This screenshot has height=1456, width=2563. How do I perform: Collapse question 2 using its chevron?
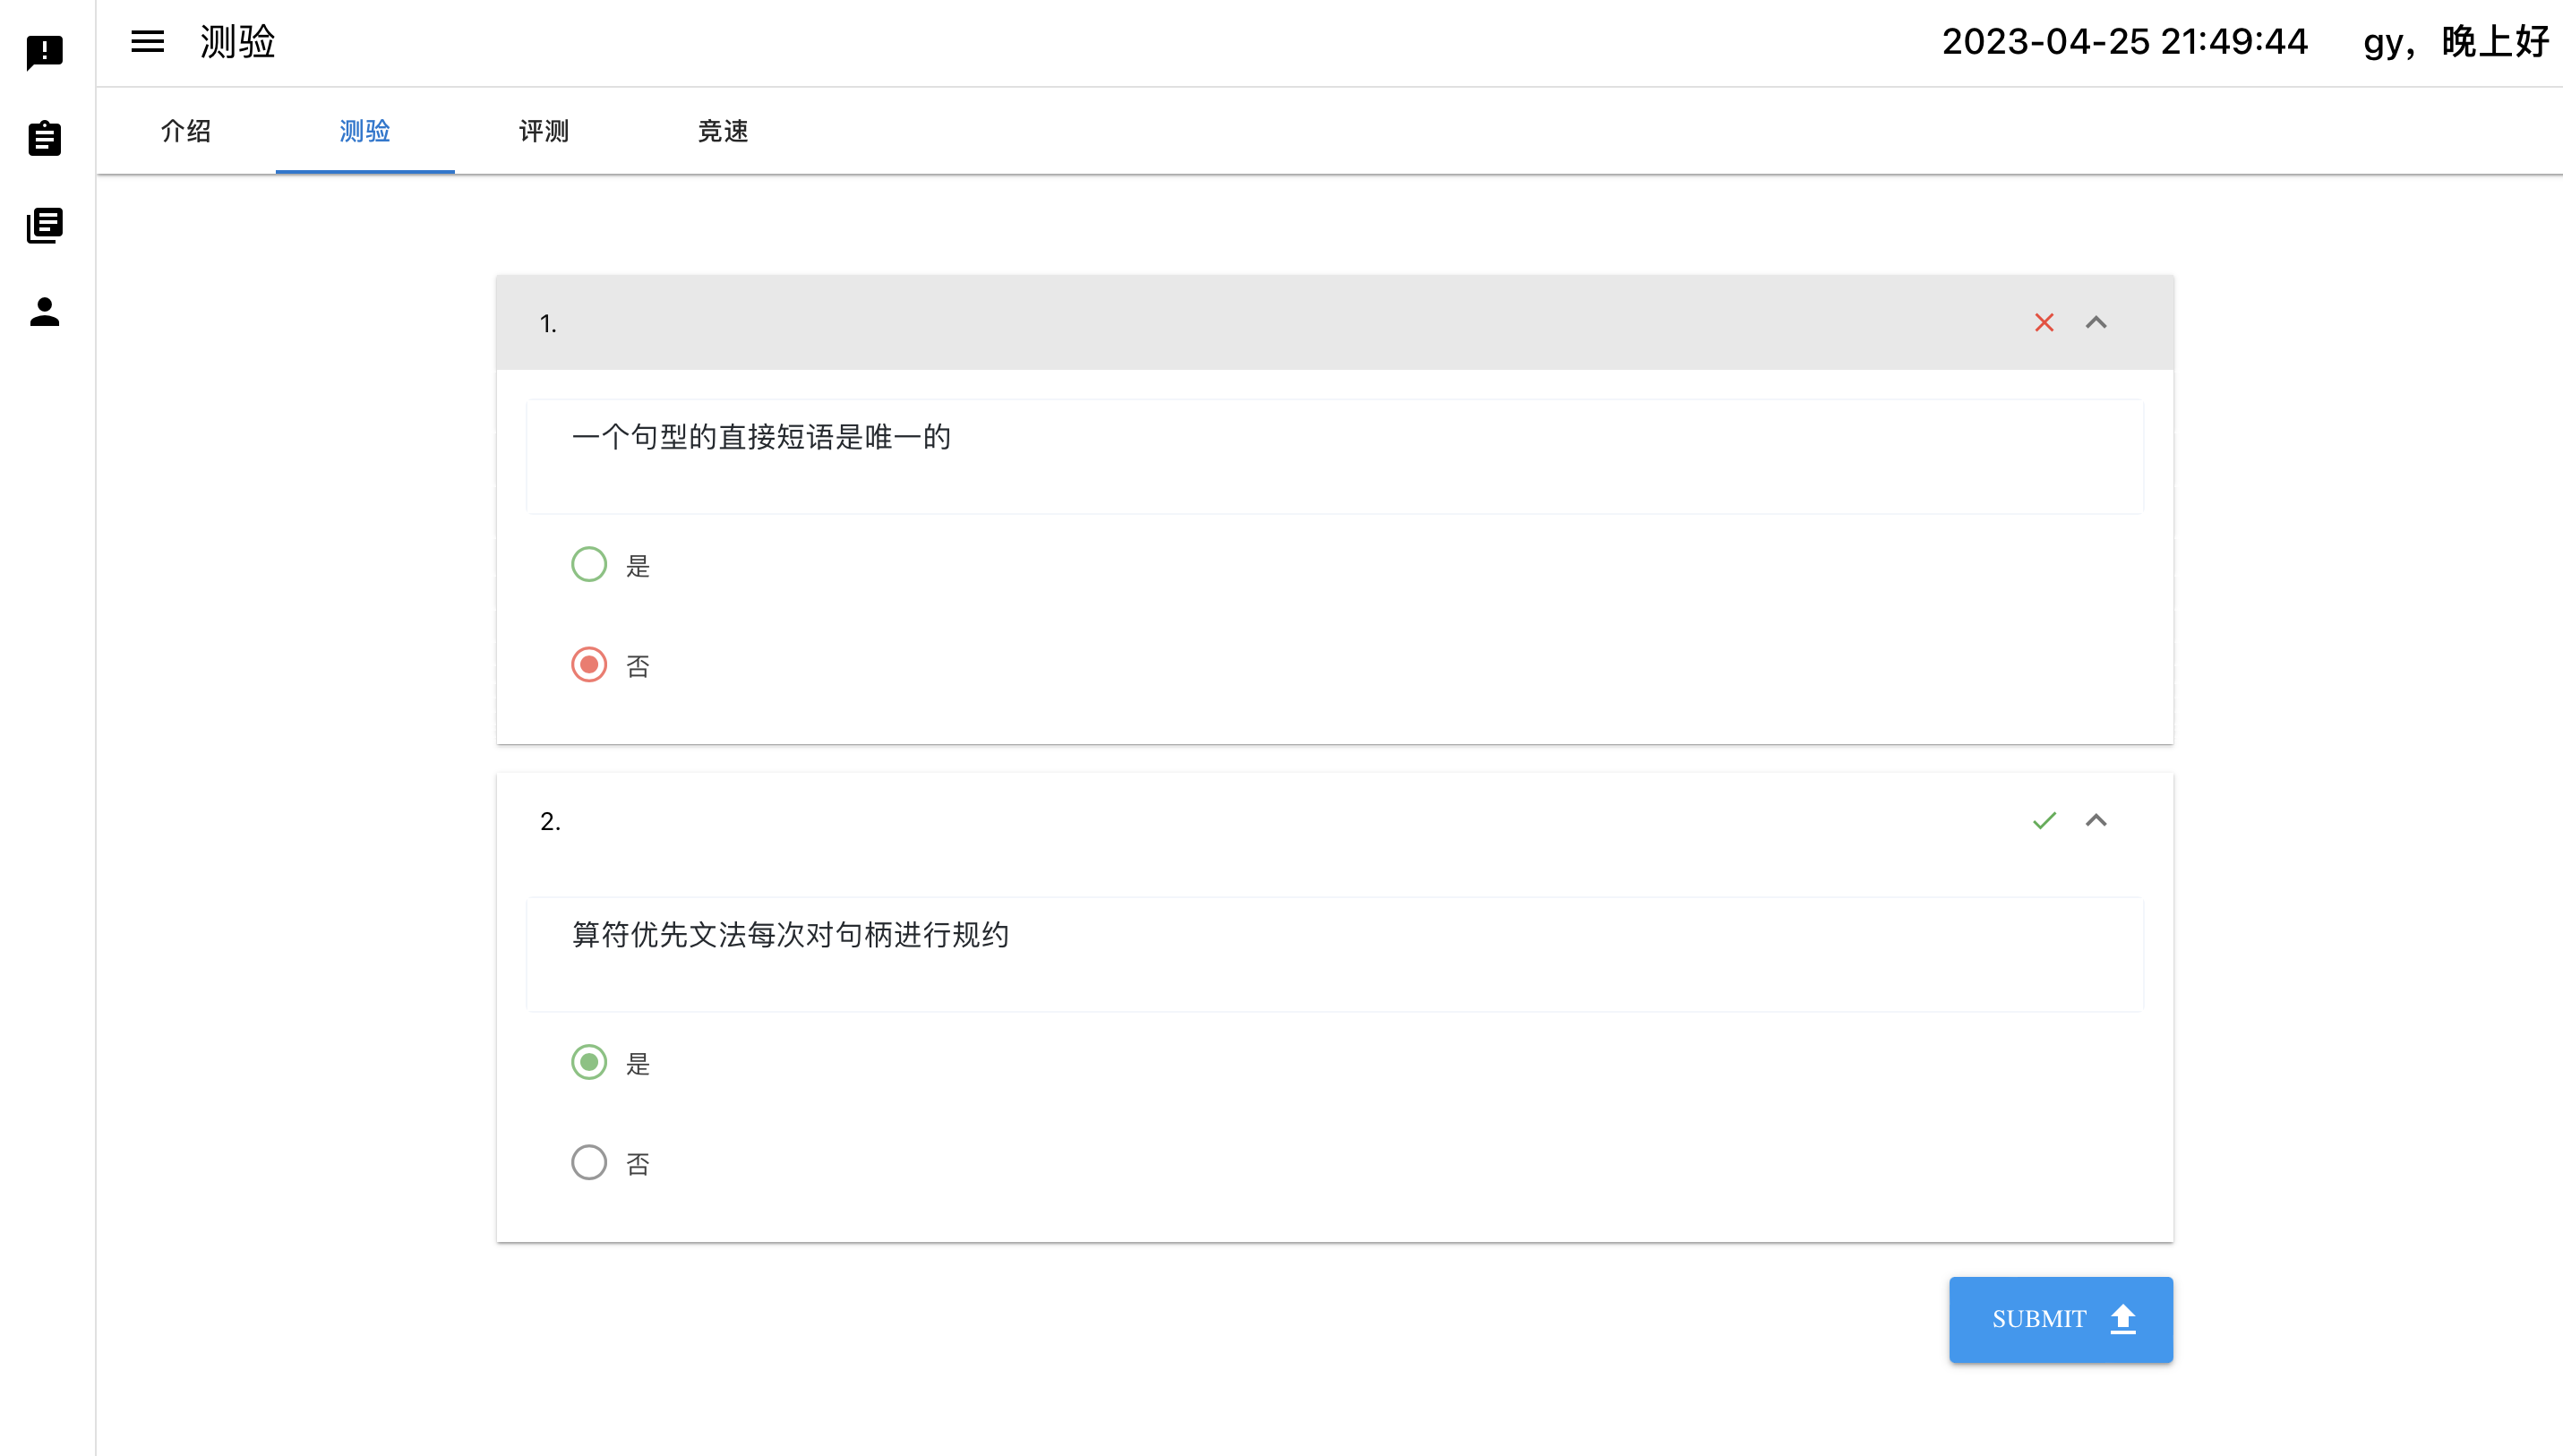click(2097, 820)
